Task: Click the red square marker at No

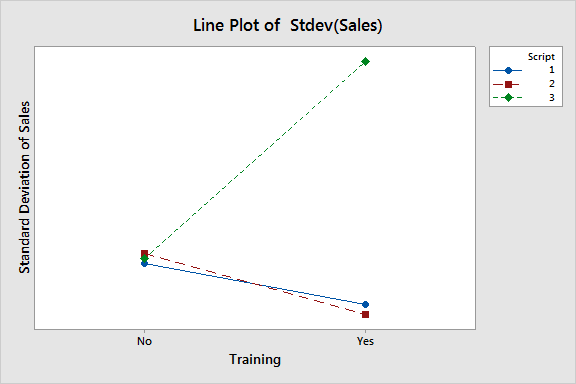Action: point(144,253)
